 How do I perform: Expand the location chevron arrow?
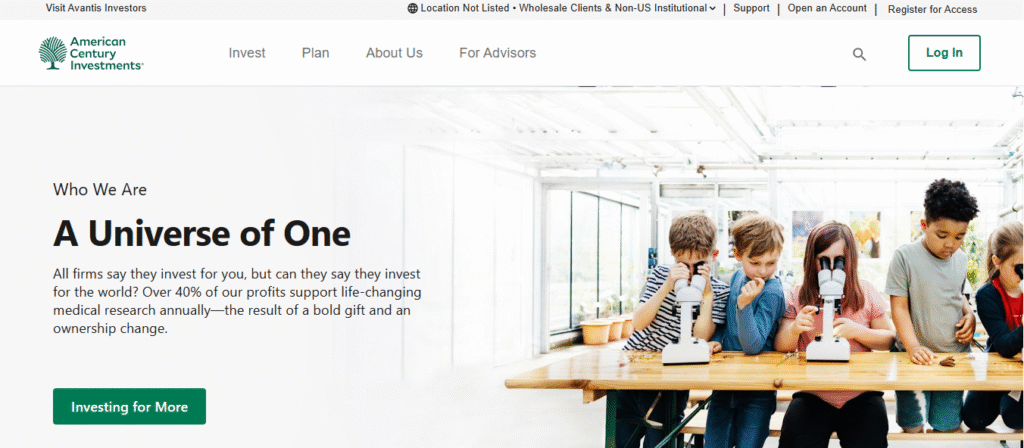coord(712,8)
